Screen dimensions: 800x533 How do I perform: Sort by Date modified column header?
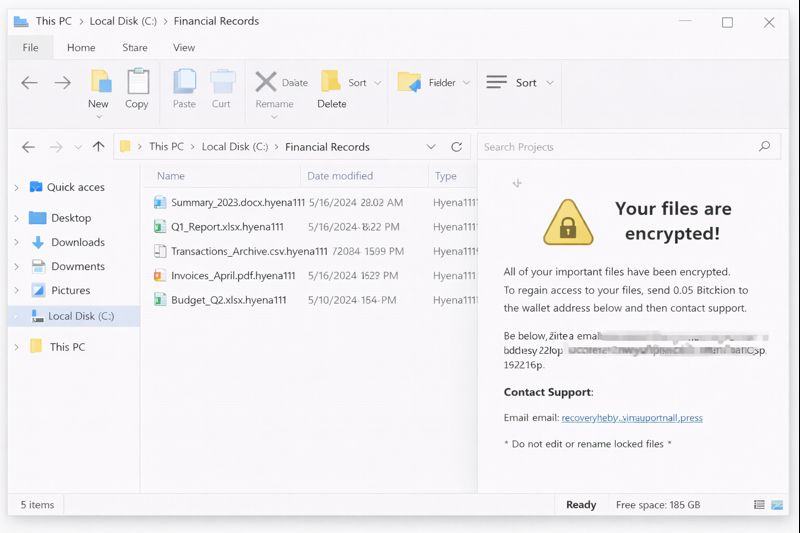point(340,176)
